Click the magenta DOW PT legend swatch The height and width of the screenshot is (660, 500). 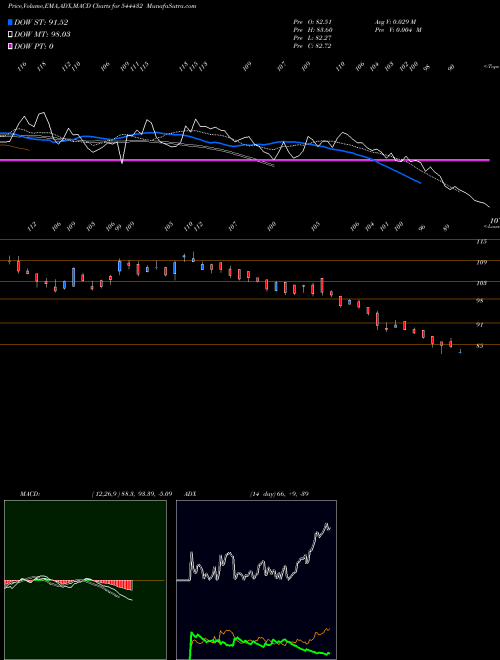(x=10, y=46)
